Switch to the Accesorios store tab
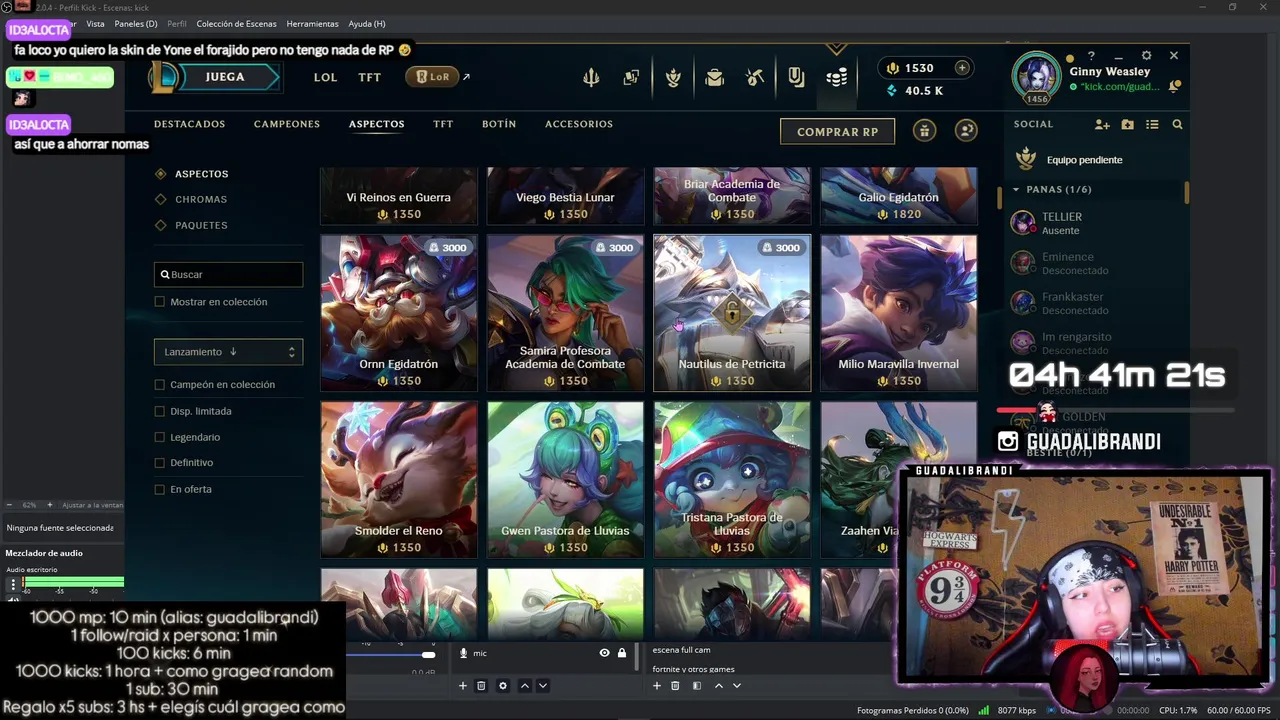 pyautogui.click(x=579, y=124)
